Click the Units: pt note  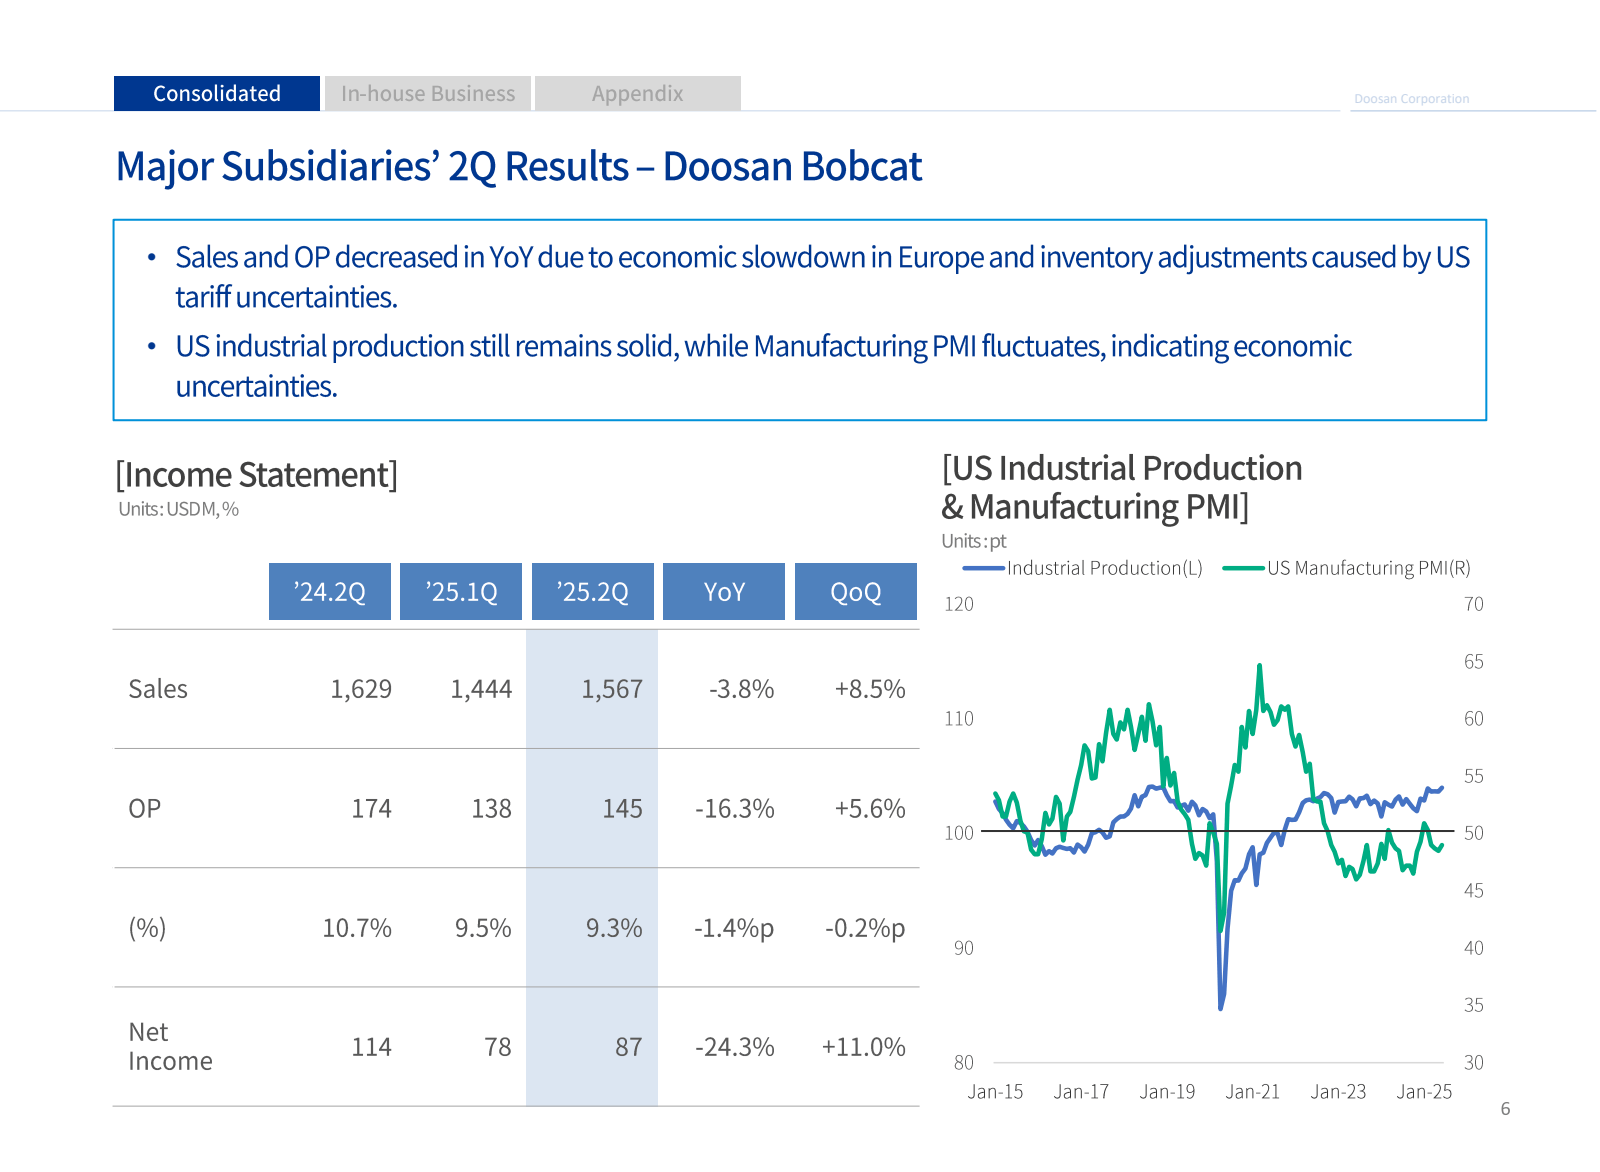(x=974, y=541)
